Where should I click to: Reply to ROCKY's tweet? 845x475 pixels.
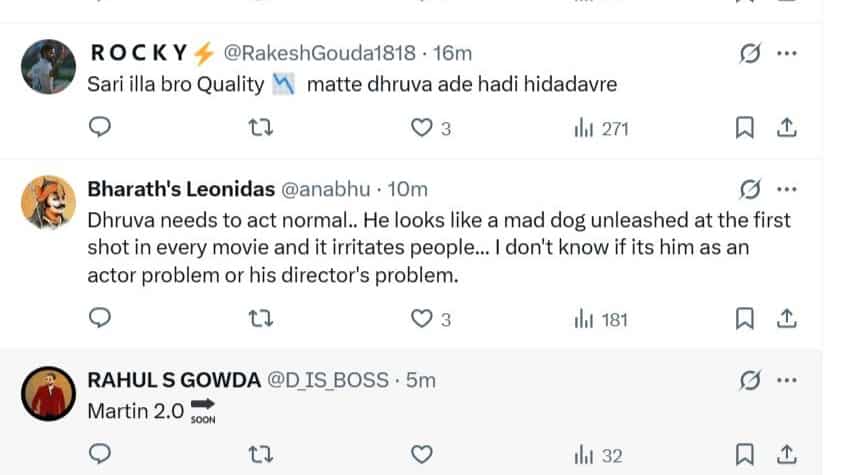(x=99, y=128)
